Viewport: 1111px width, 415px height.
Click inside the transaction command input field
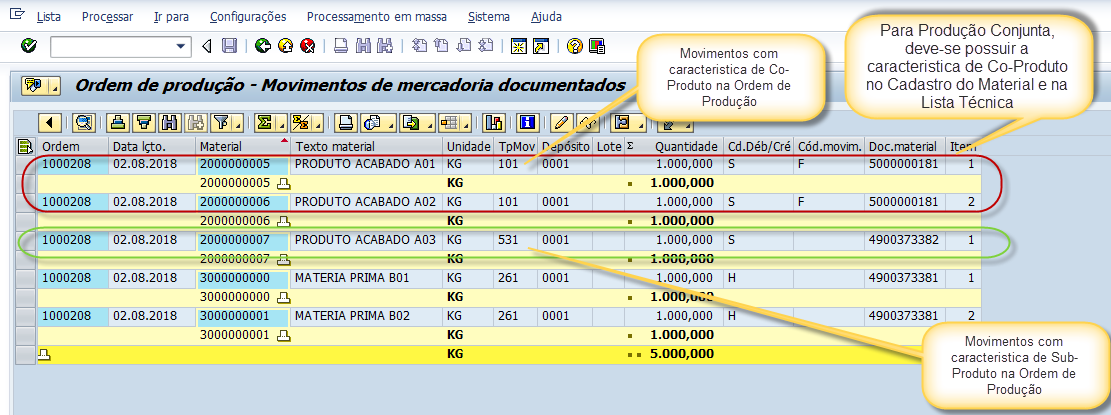tap(112, 46)
